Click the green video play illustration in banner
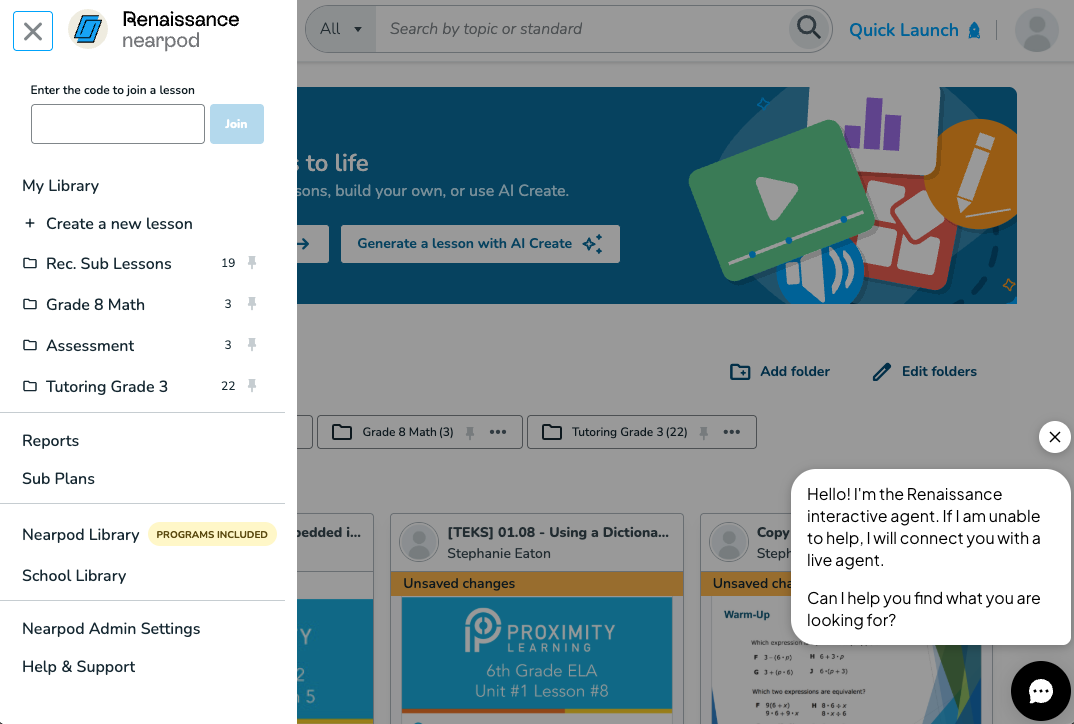The image size is (1074, 724). point(781,201)
